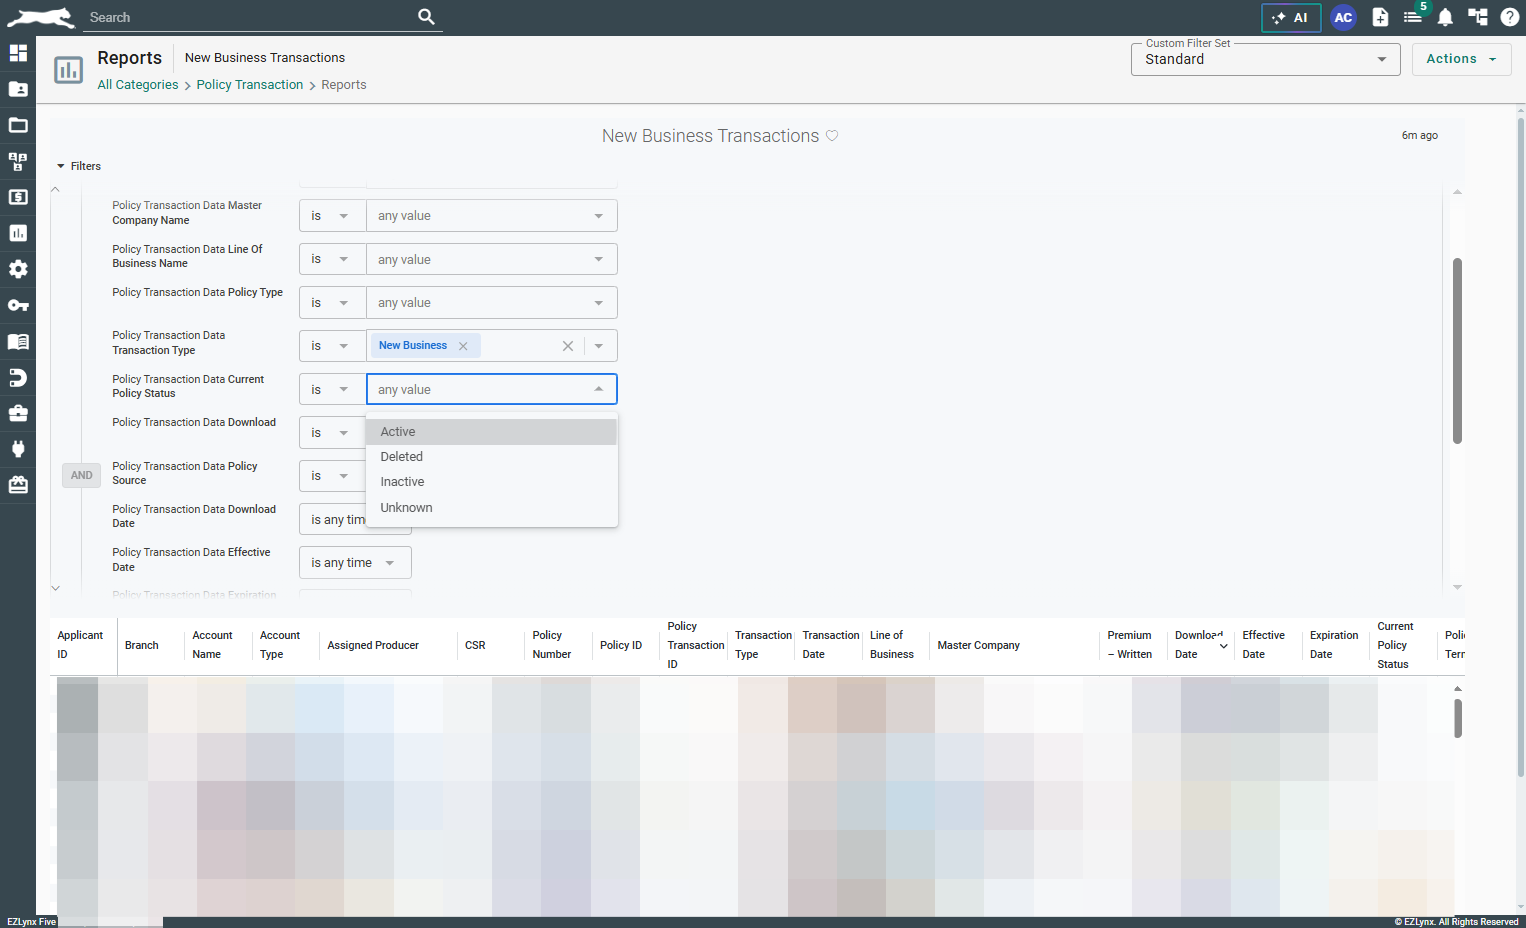Open the gear settings sidebar icon
Screen dimensions: 1526x928
tap(18, 269)
